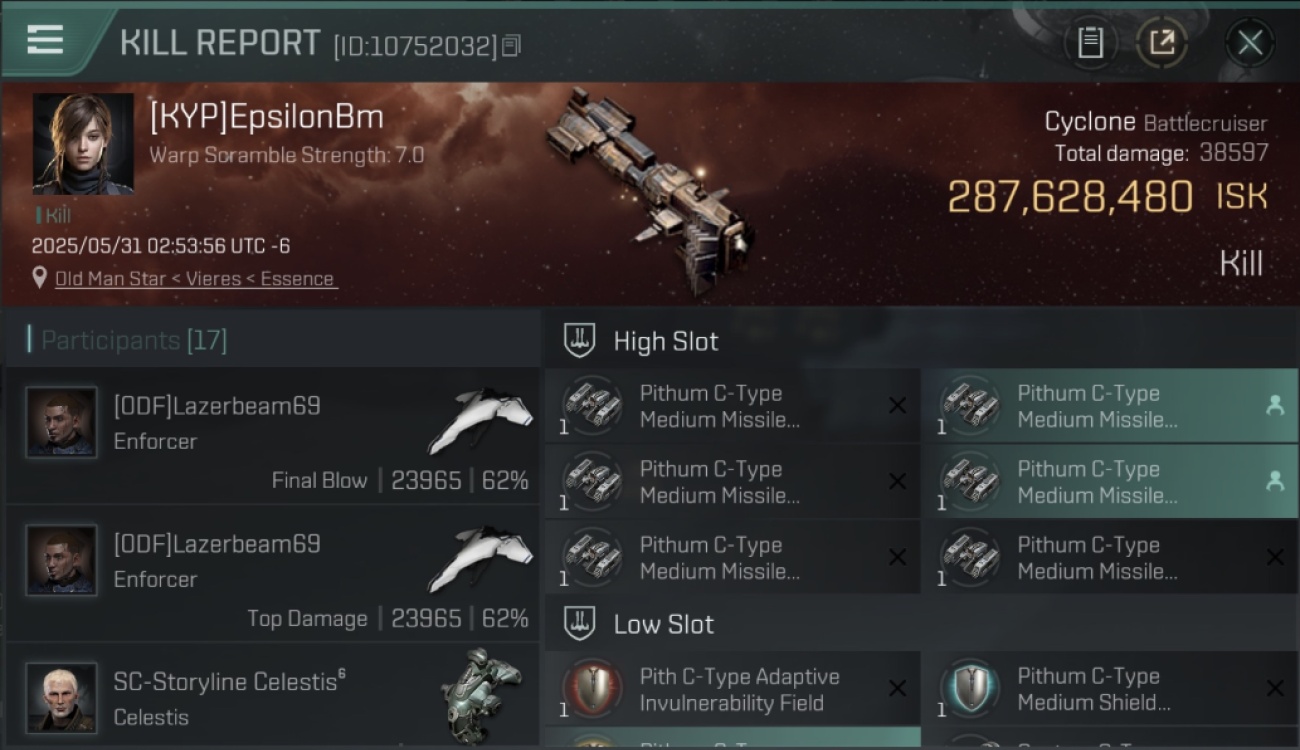Select Pith C-Type Adaptive Invulnerability Field

(732, 689)
